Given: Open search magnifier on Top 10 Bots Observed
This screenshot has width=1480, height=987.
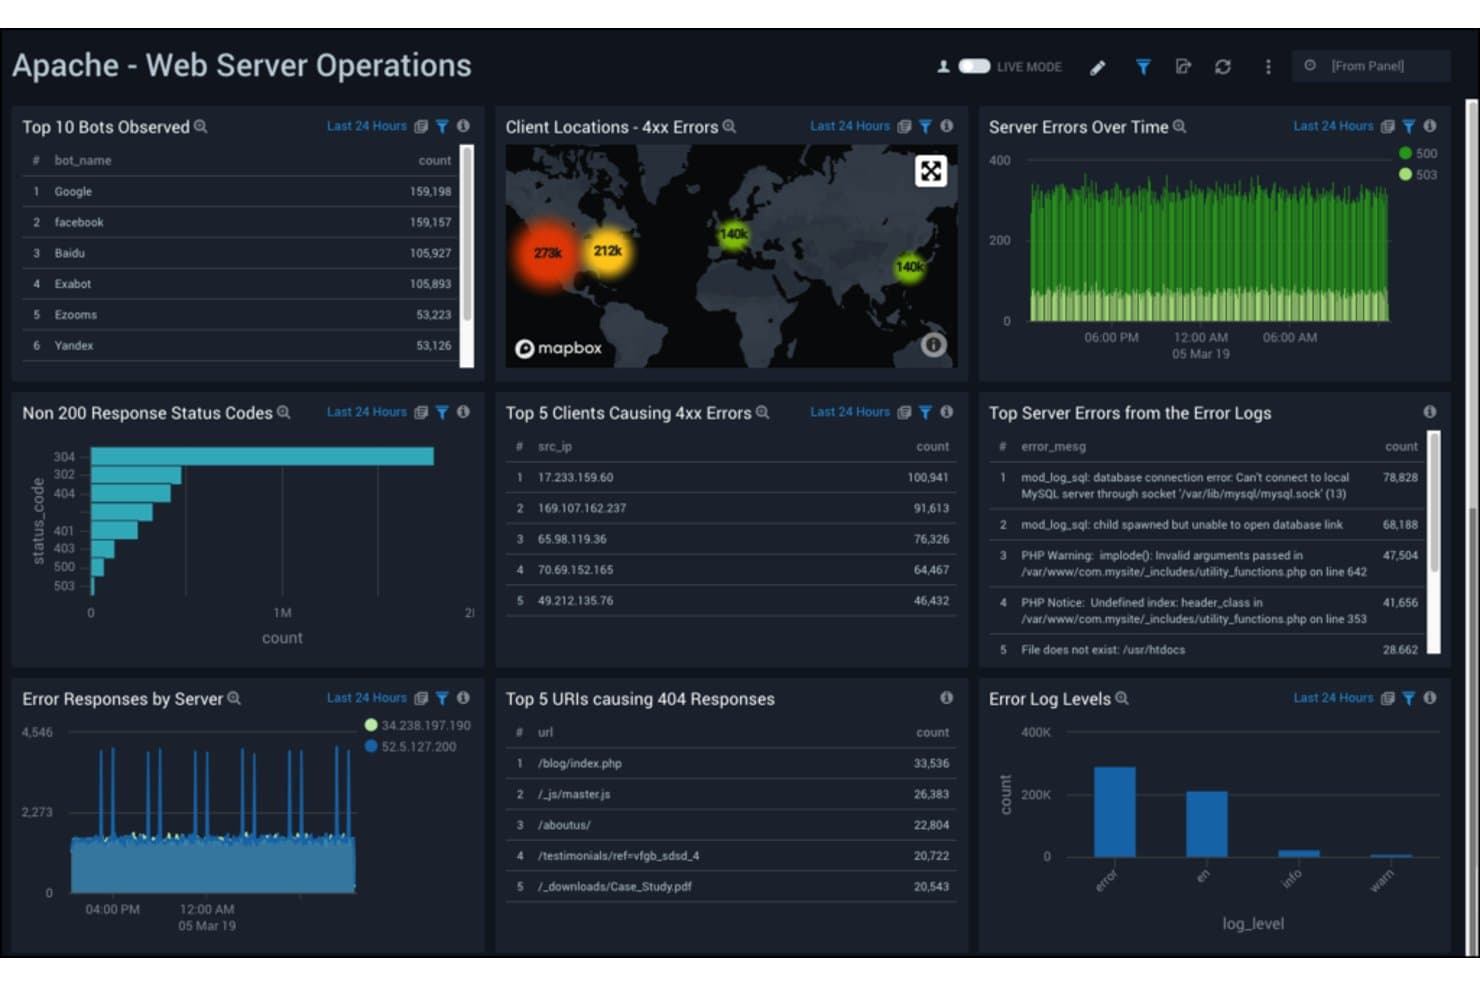Looking at the screenshot, I should tap(201, 127).
